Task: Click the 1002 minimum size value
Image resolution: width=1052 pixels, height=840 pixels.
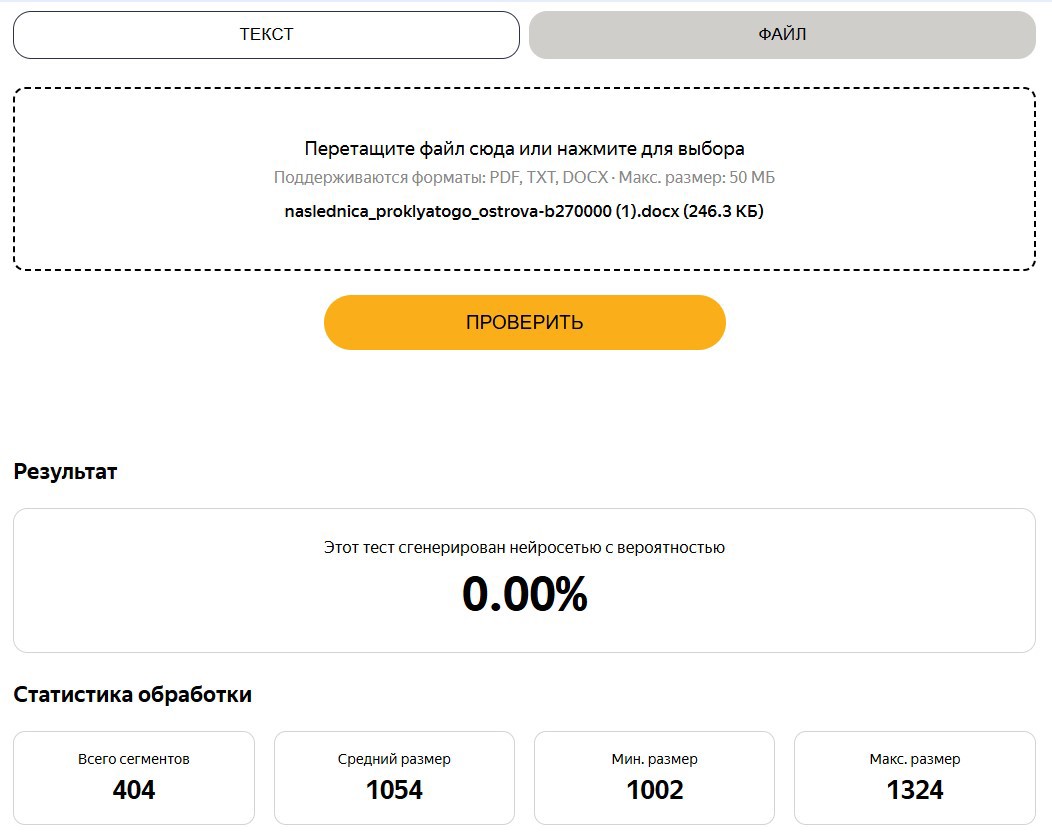Action: point(655,790)
